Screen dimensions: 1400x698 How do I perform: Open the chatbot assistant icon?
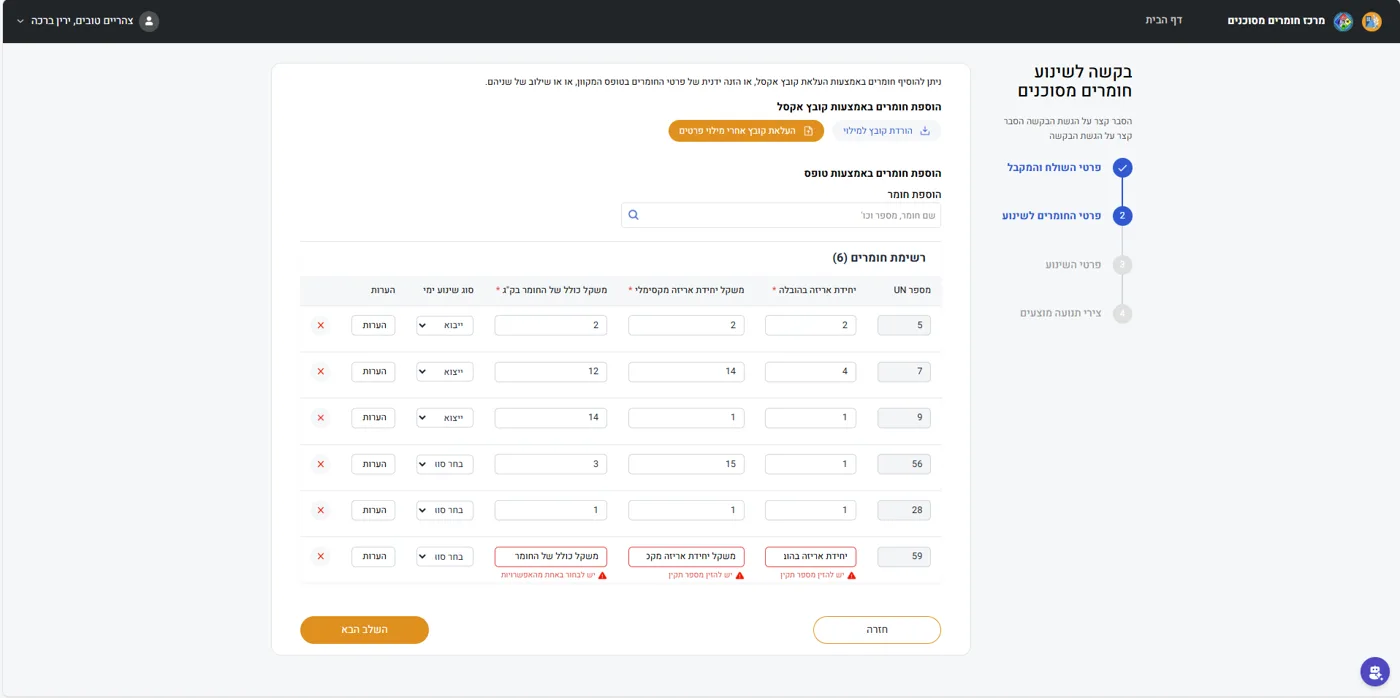coord(1375,672)
